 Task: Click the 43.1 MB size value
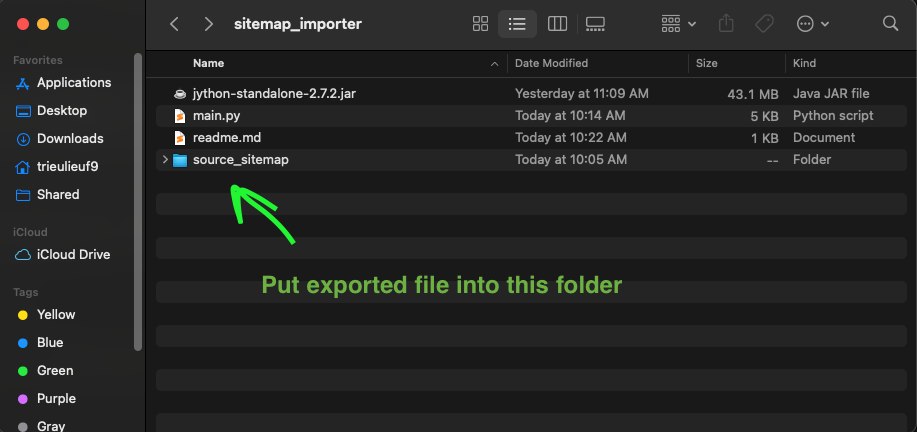(753, 94)
